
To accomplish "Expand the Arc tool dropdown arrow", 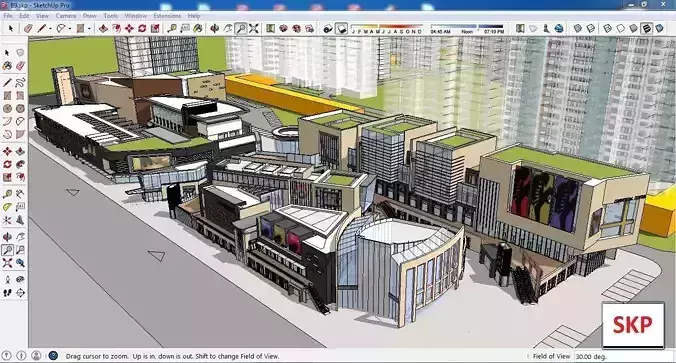I will [x=69, y=29].
